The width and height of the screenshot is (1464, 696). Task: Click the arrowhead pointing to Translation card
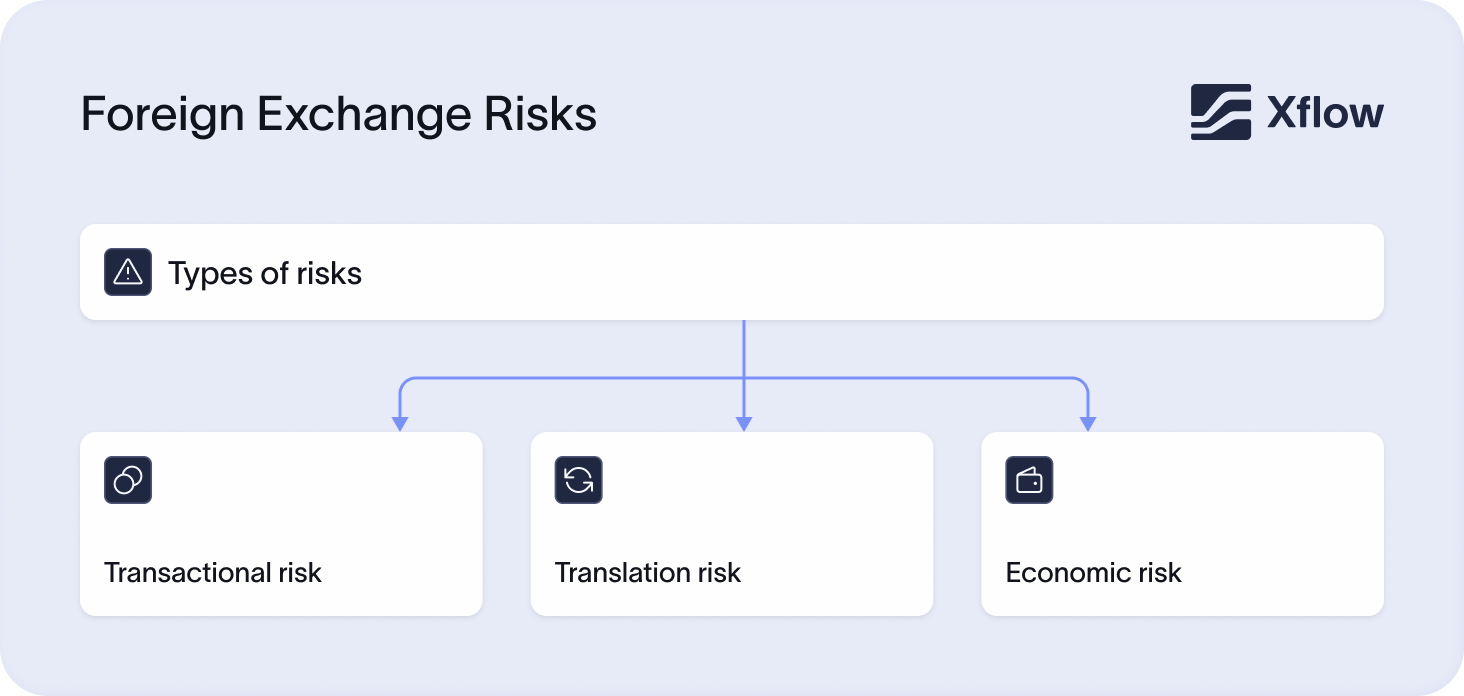[x=743, y=423]
